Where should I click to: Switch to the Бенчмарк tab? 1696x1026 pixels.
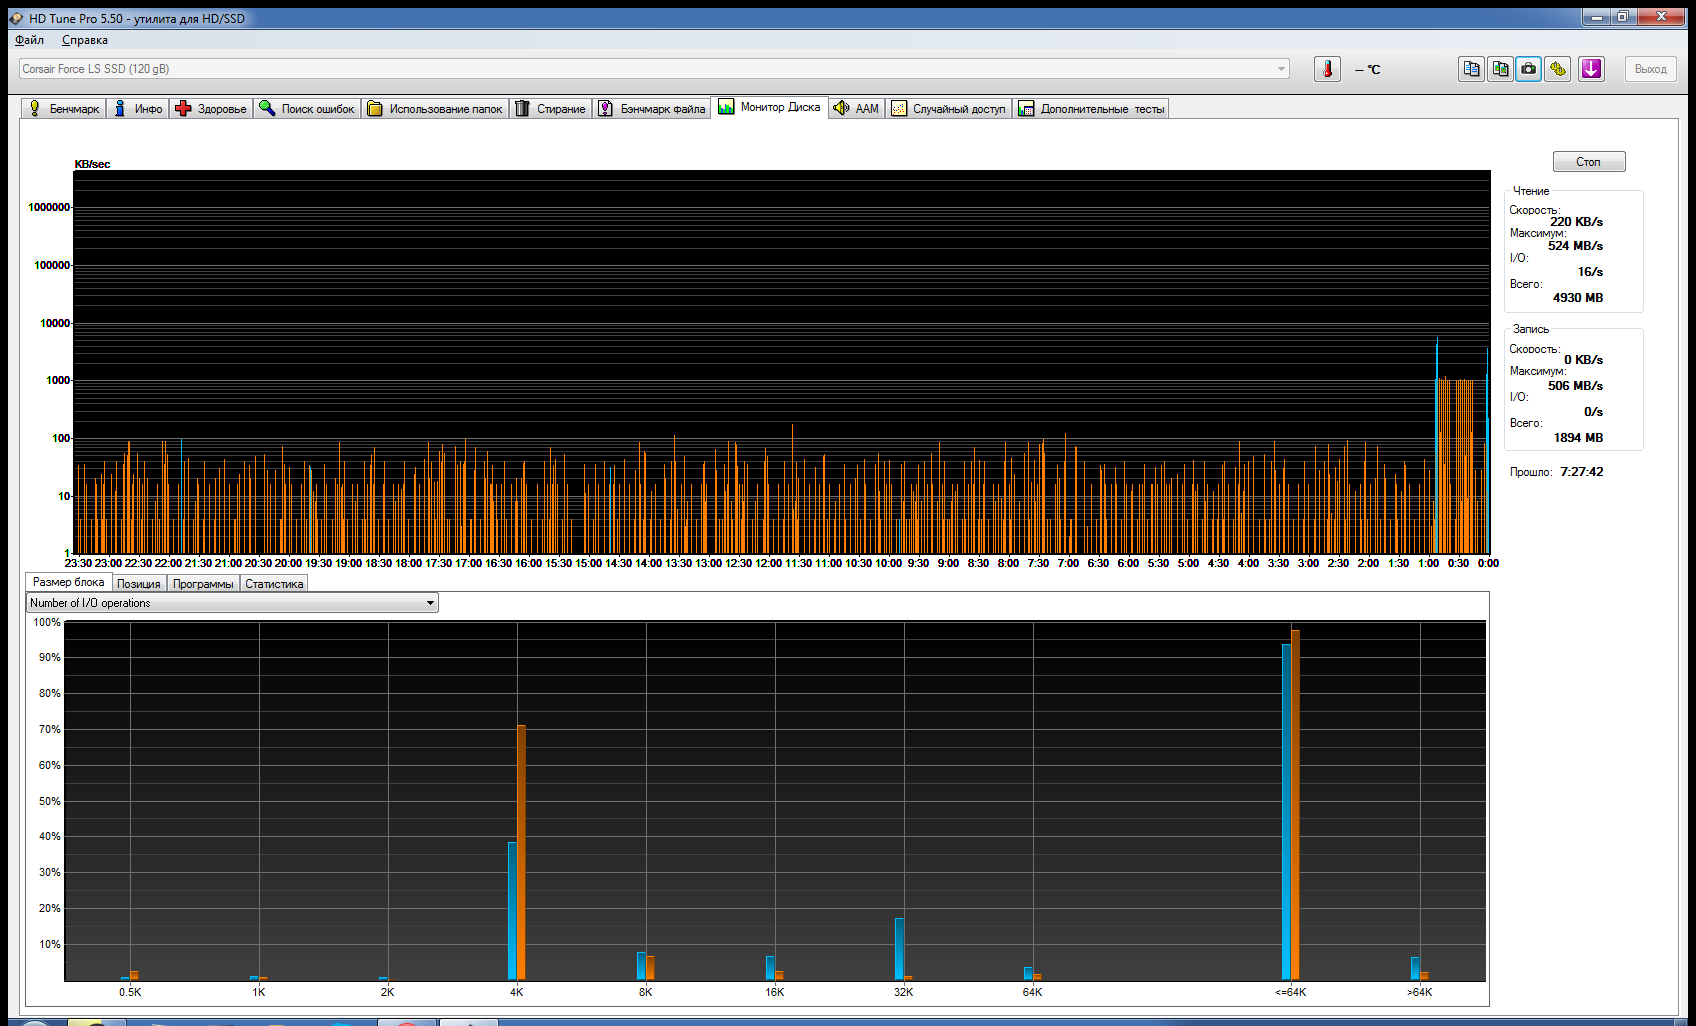pyautogui.click(x=65, y=109)
